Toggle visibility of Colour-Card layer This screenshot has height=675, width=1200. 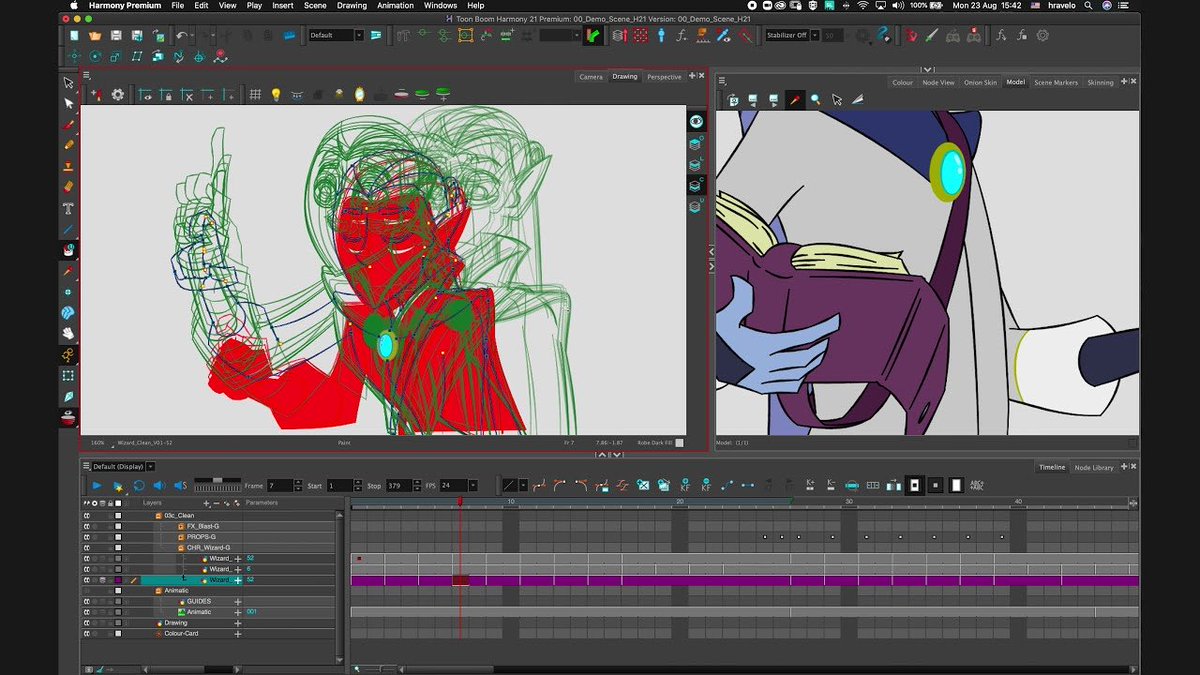87,634
